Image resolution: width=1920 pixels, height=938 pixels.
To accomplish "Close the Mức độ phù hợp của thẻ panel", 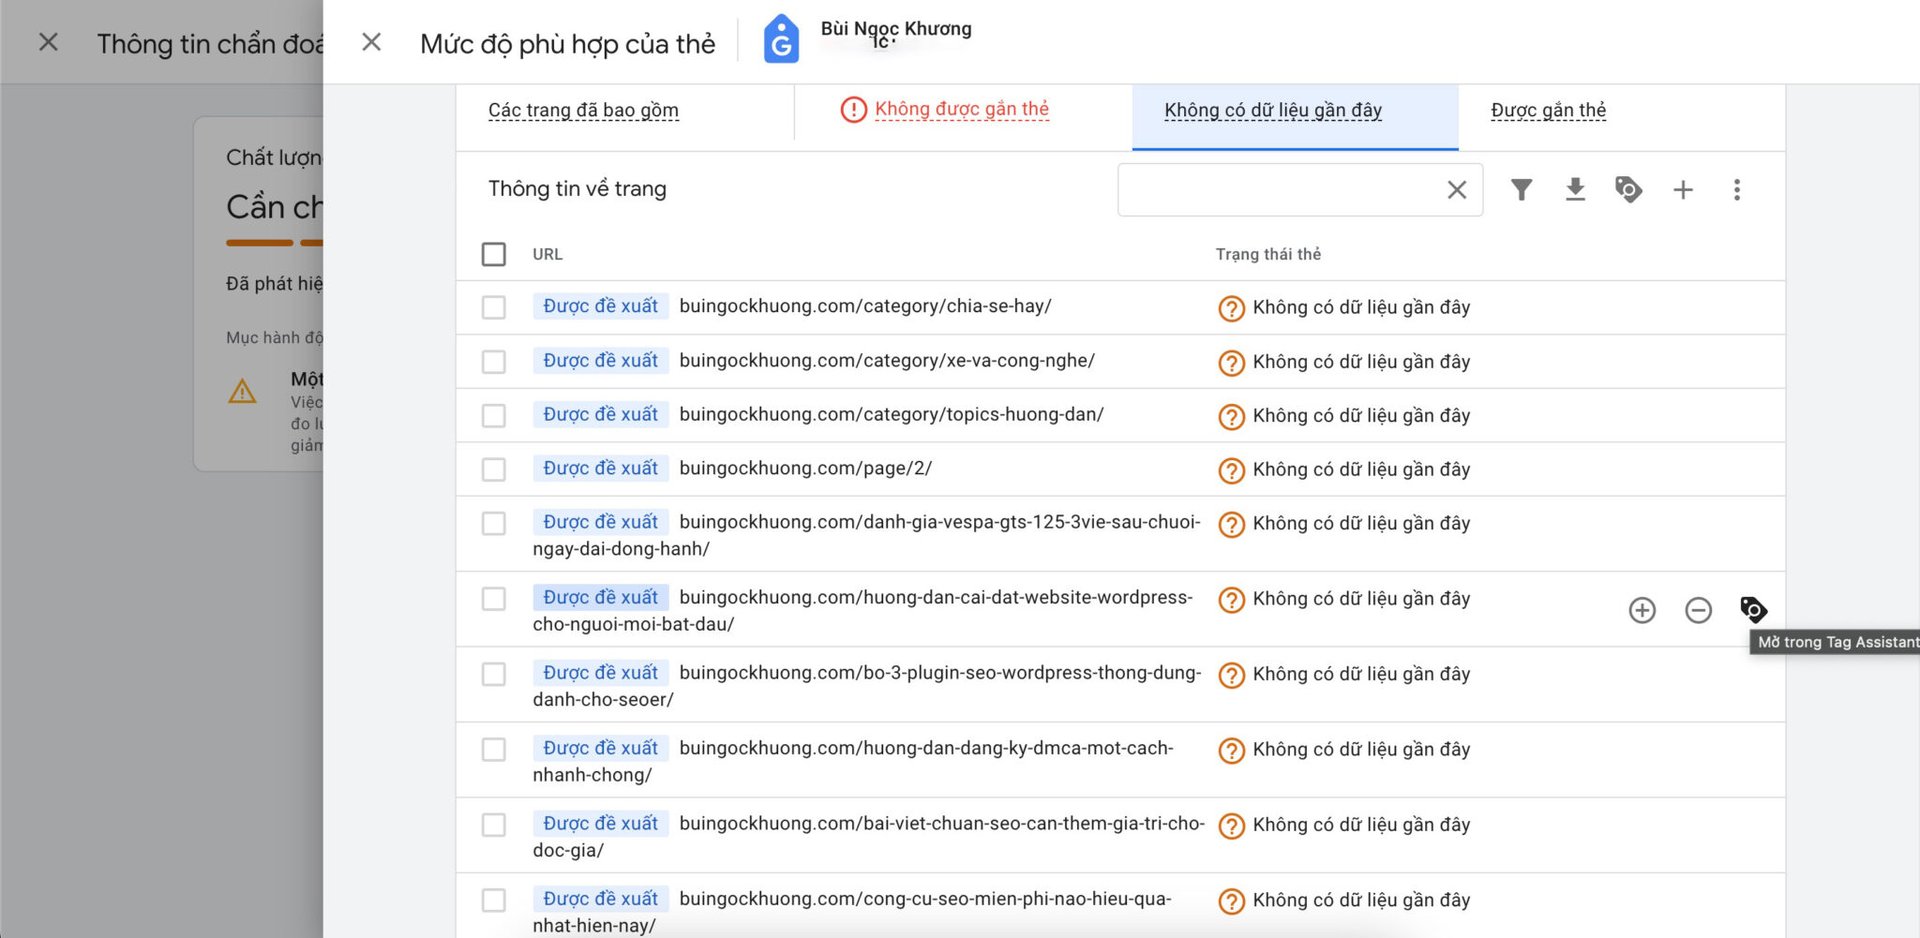I will pos(371,42).
